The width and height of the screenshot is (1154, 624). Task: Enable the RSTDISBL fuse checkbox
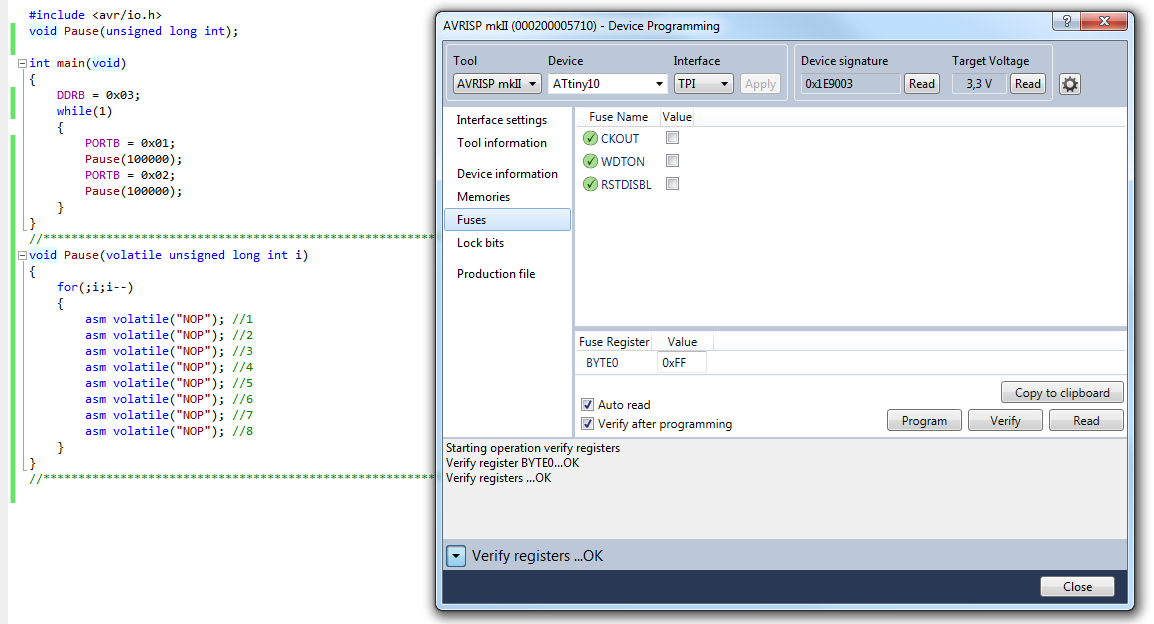(x=672, y=183)
